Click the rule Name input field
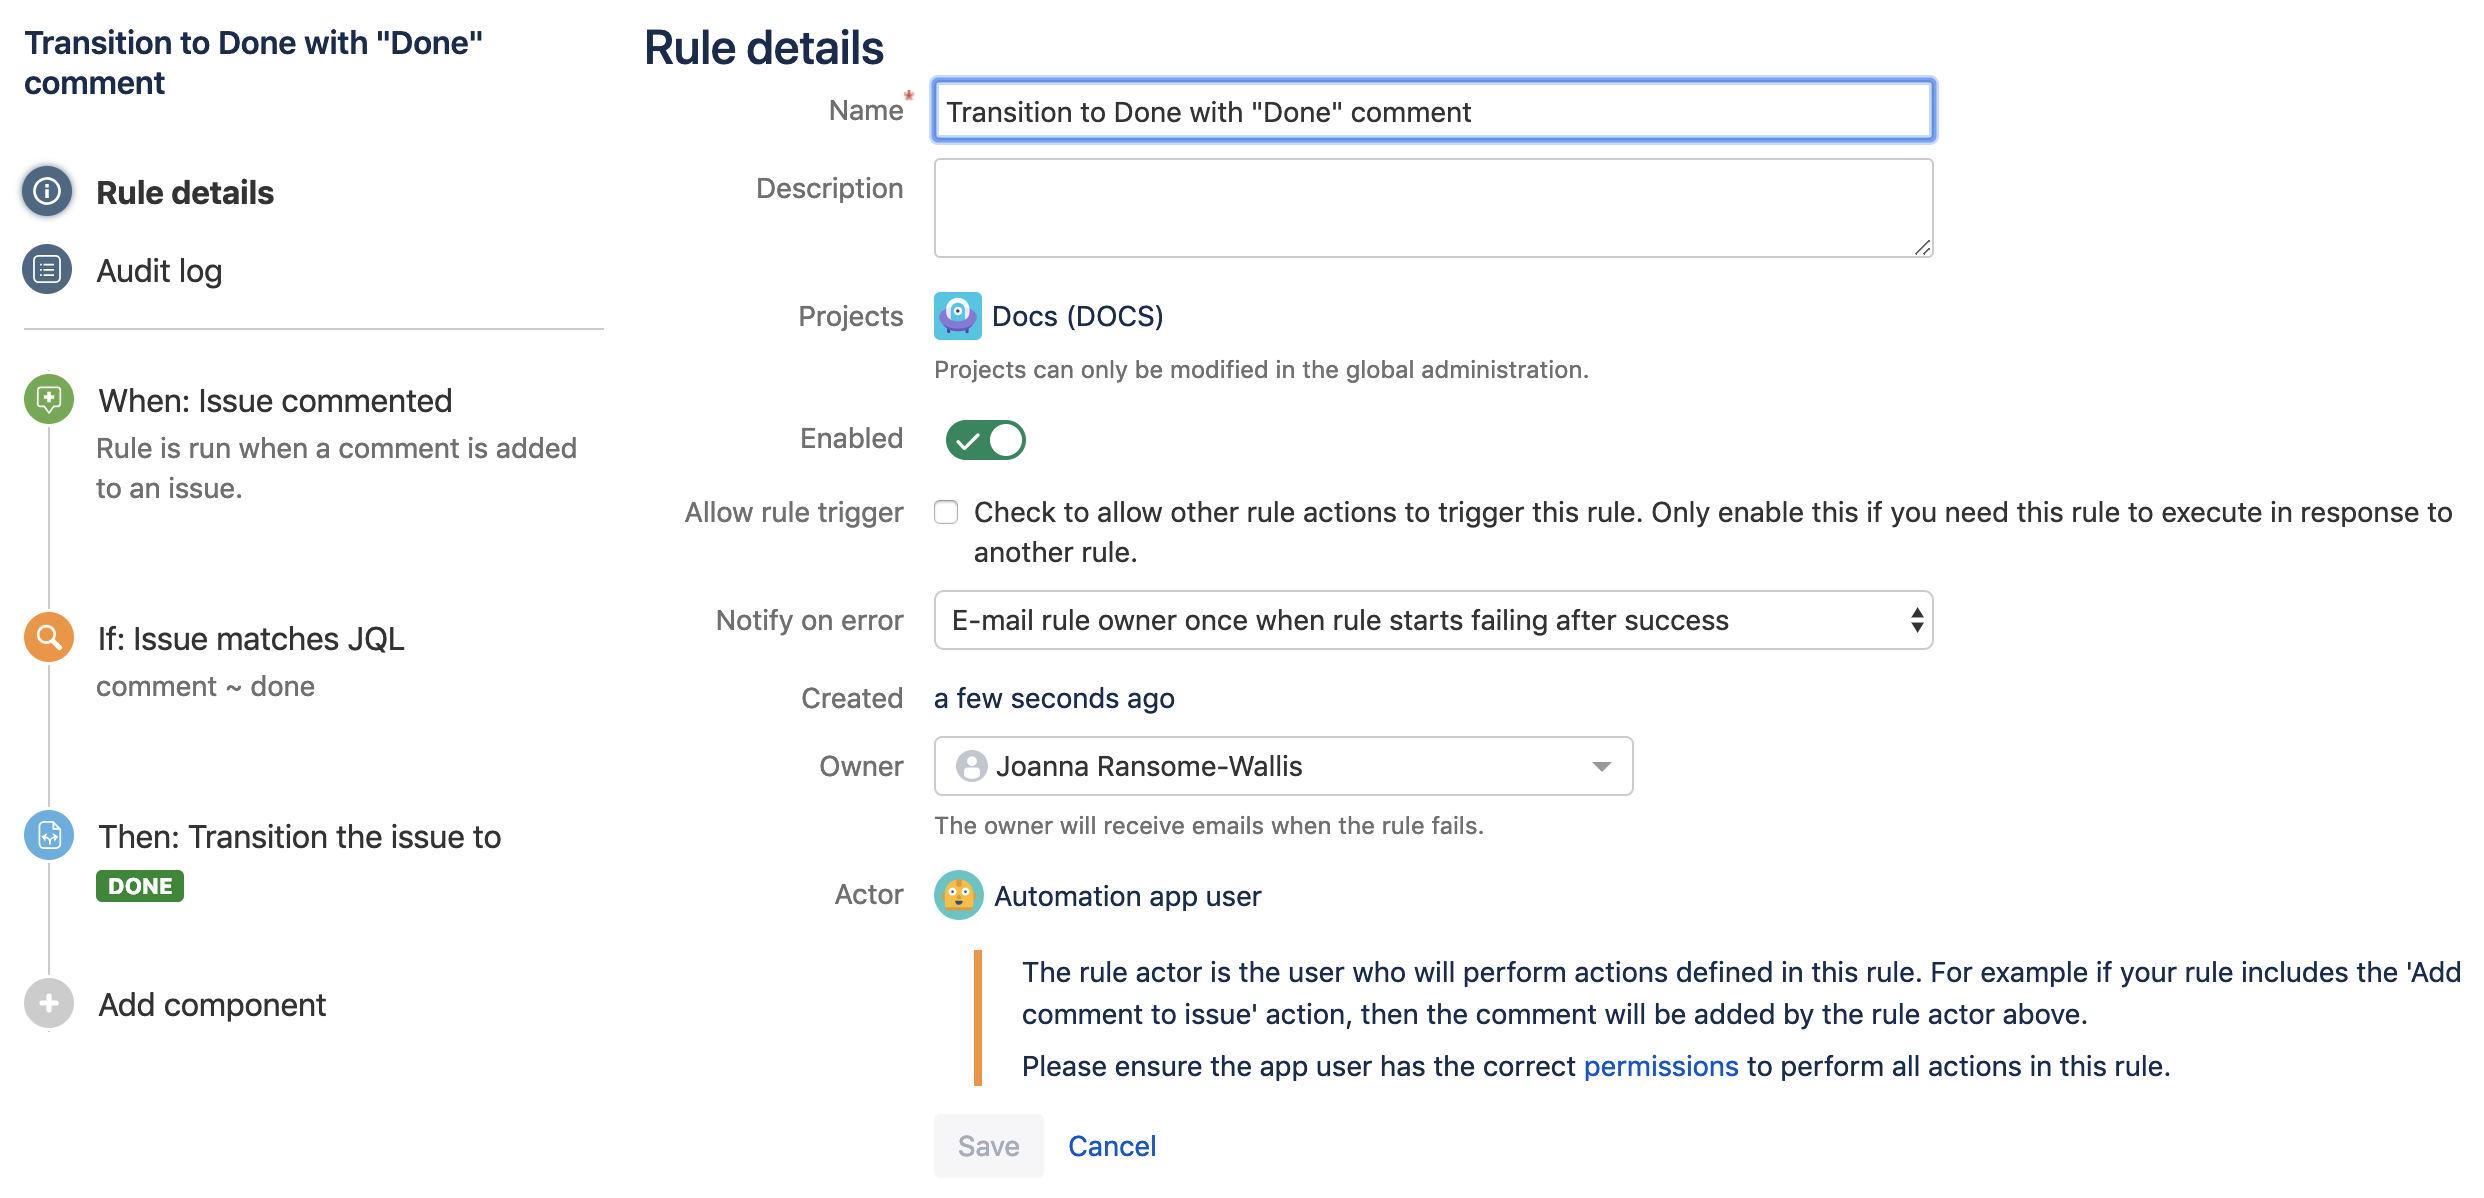The image size is (2484, 1198). (1432, 111)
